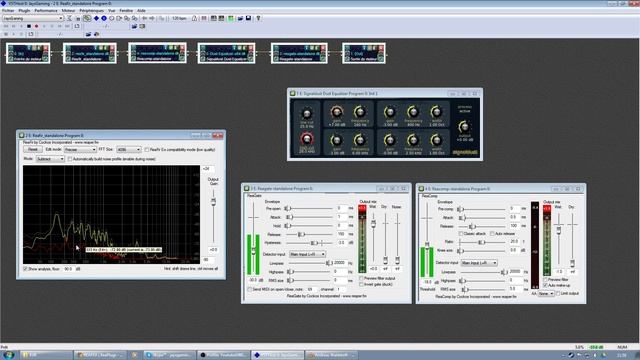Open the ReaGate Detector input dropdown
640x360 pixels.
pyautogui.click(x=307, y=254)
